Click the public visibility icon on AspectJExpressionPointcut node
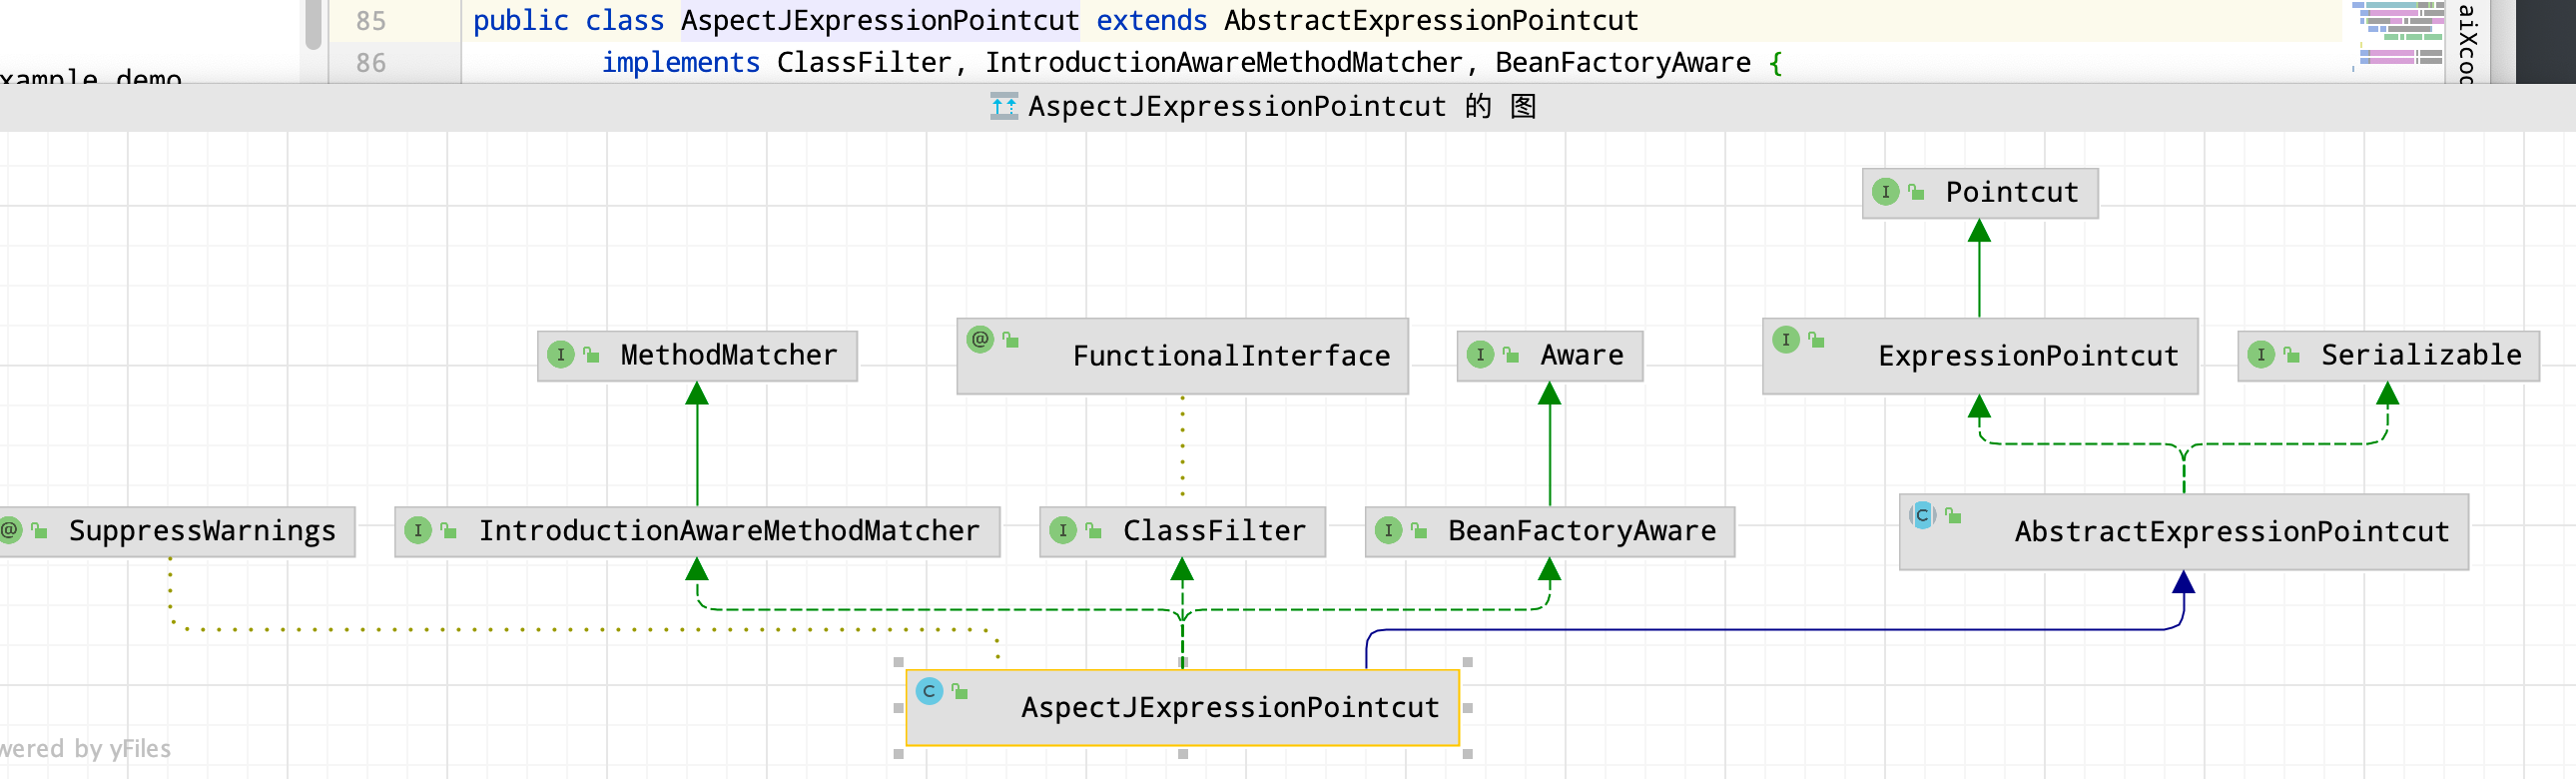2576x779 pixels. pos(960,692)
